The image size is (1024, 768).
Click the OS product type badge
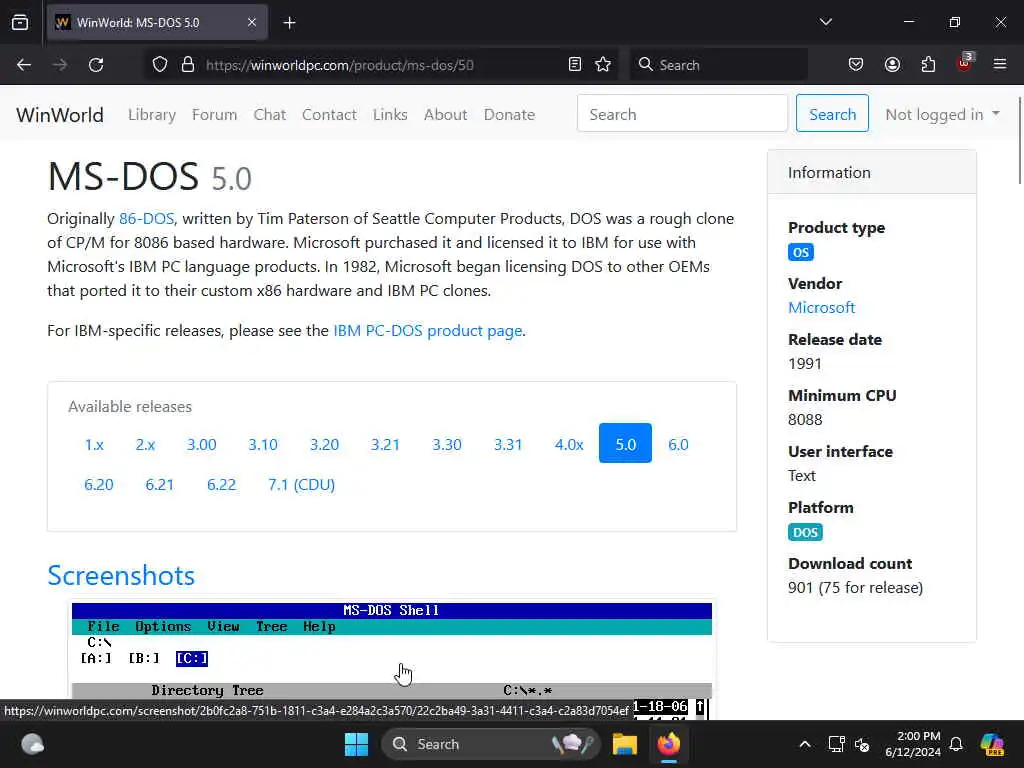point(801,252)
